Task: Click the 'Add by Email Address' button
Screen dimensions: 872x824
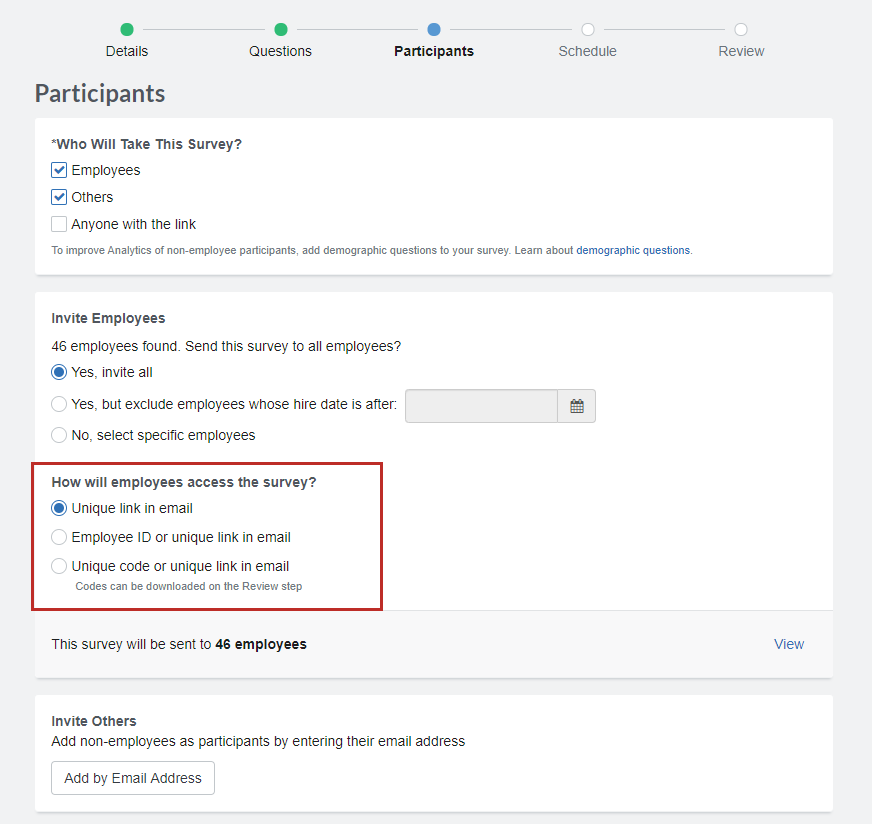Action: click(x=132, y=777)
